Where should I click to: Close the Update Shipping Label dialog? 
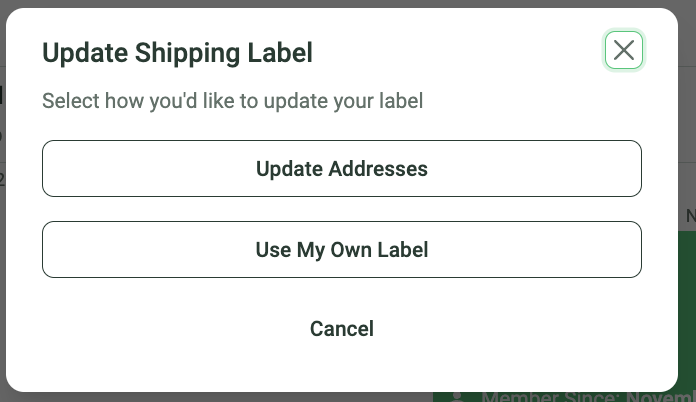pyautogui.click(x=624, y=50)
